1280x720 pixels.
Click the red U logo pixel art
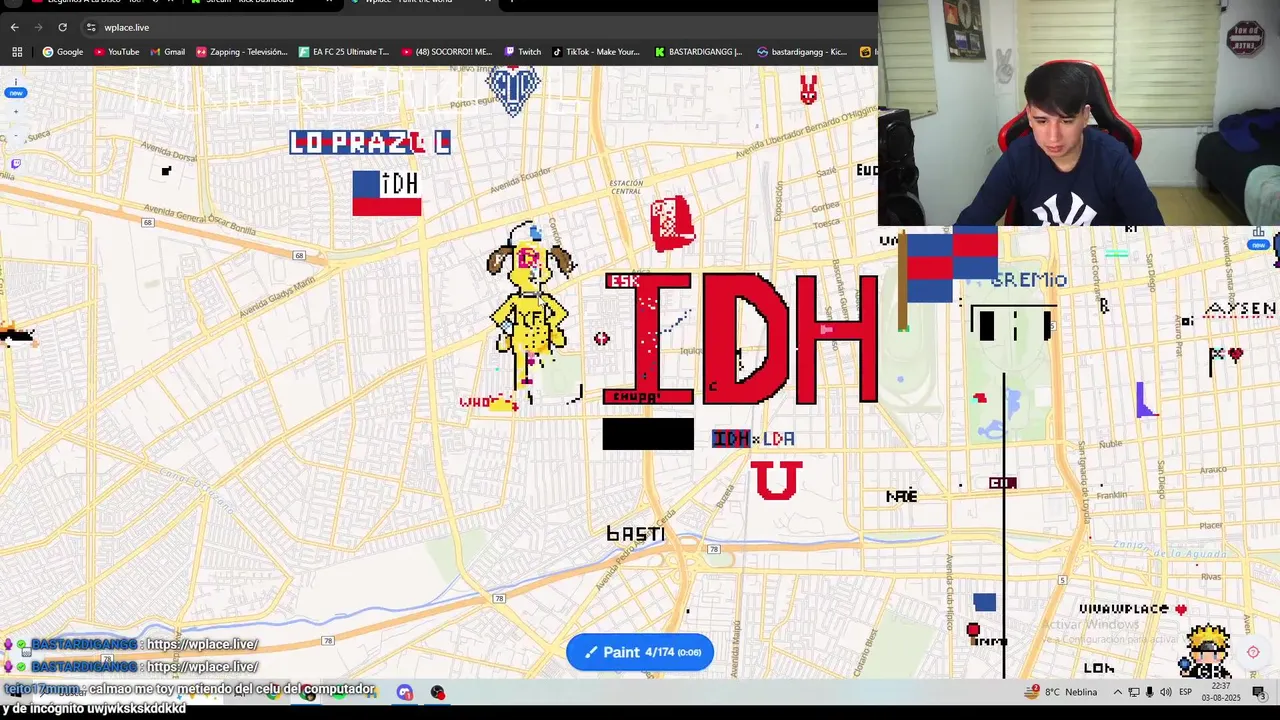point(776,480)
